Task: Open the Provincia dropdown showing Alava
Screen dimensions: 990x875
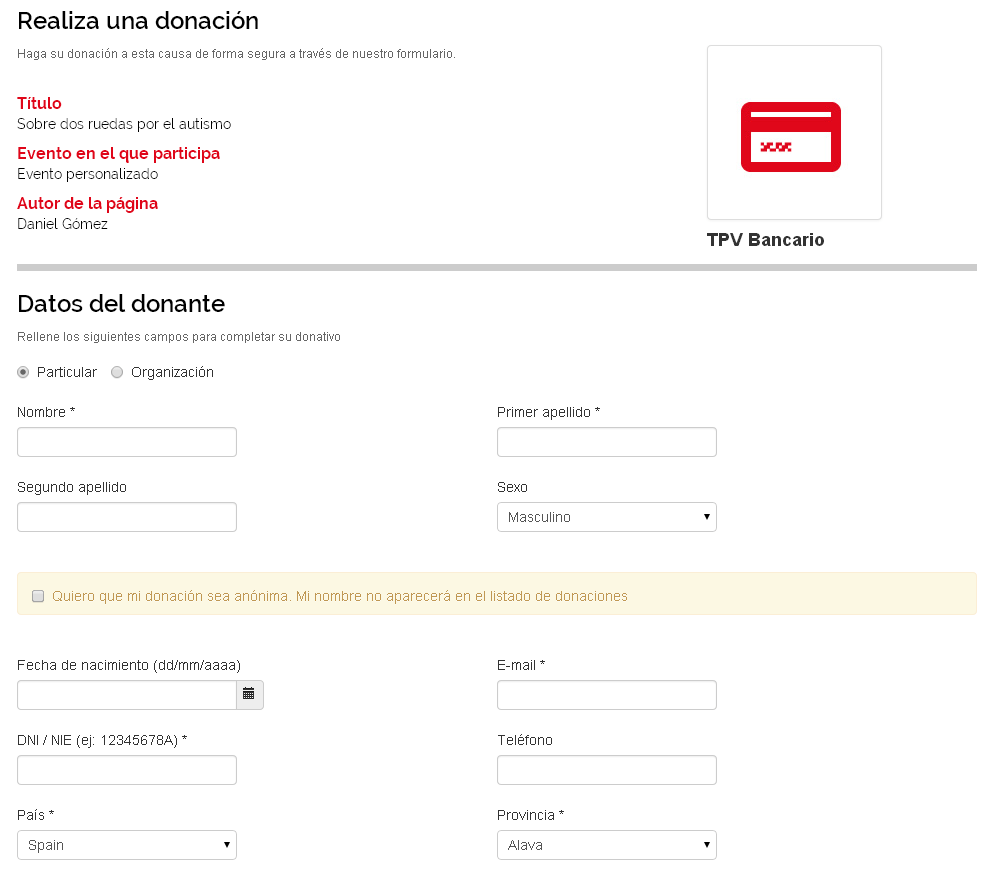Action: (x=606, y=845)
